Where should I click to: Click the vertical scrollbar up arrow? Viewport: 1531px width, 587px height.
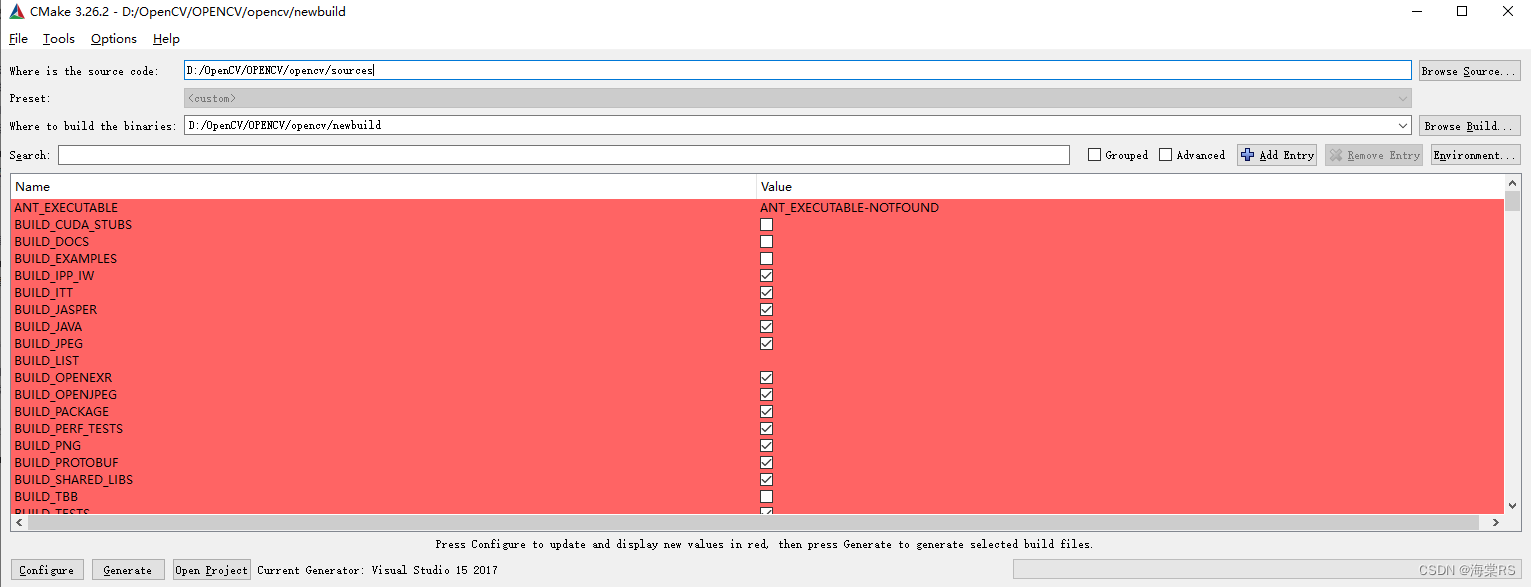(x=1512, y=183)
